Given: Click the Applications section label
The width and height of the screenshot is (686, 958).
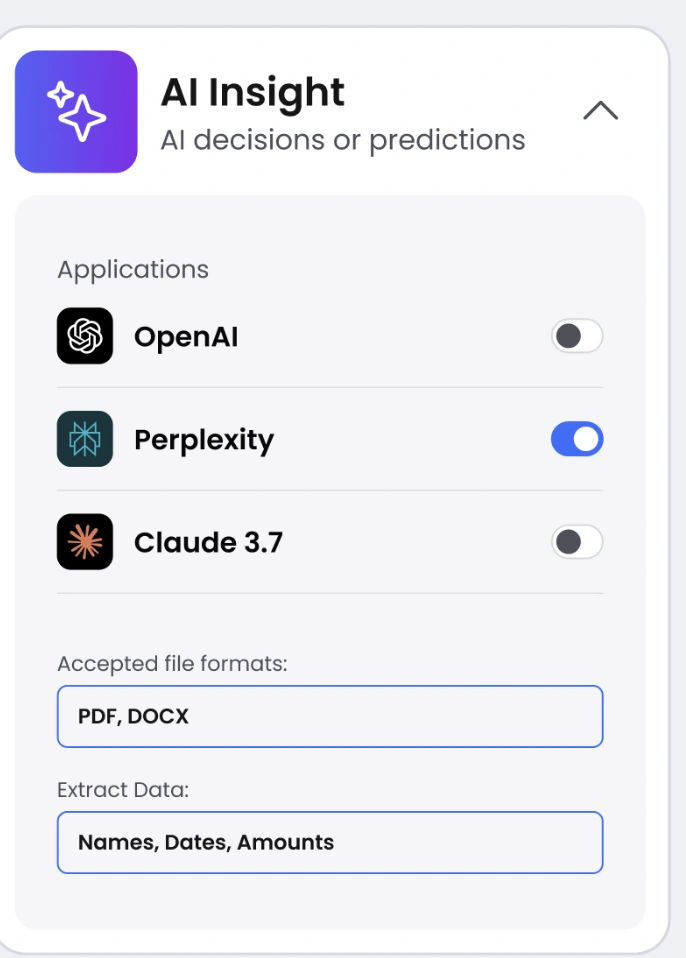Looking at the screenshot, I should click(133, 270).
